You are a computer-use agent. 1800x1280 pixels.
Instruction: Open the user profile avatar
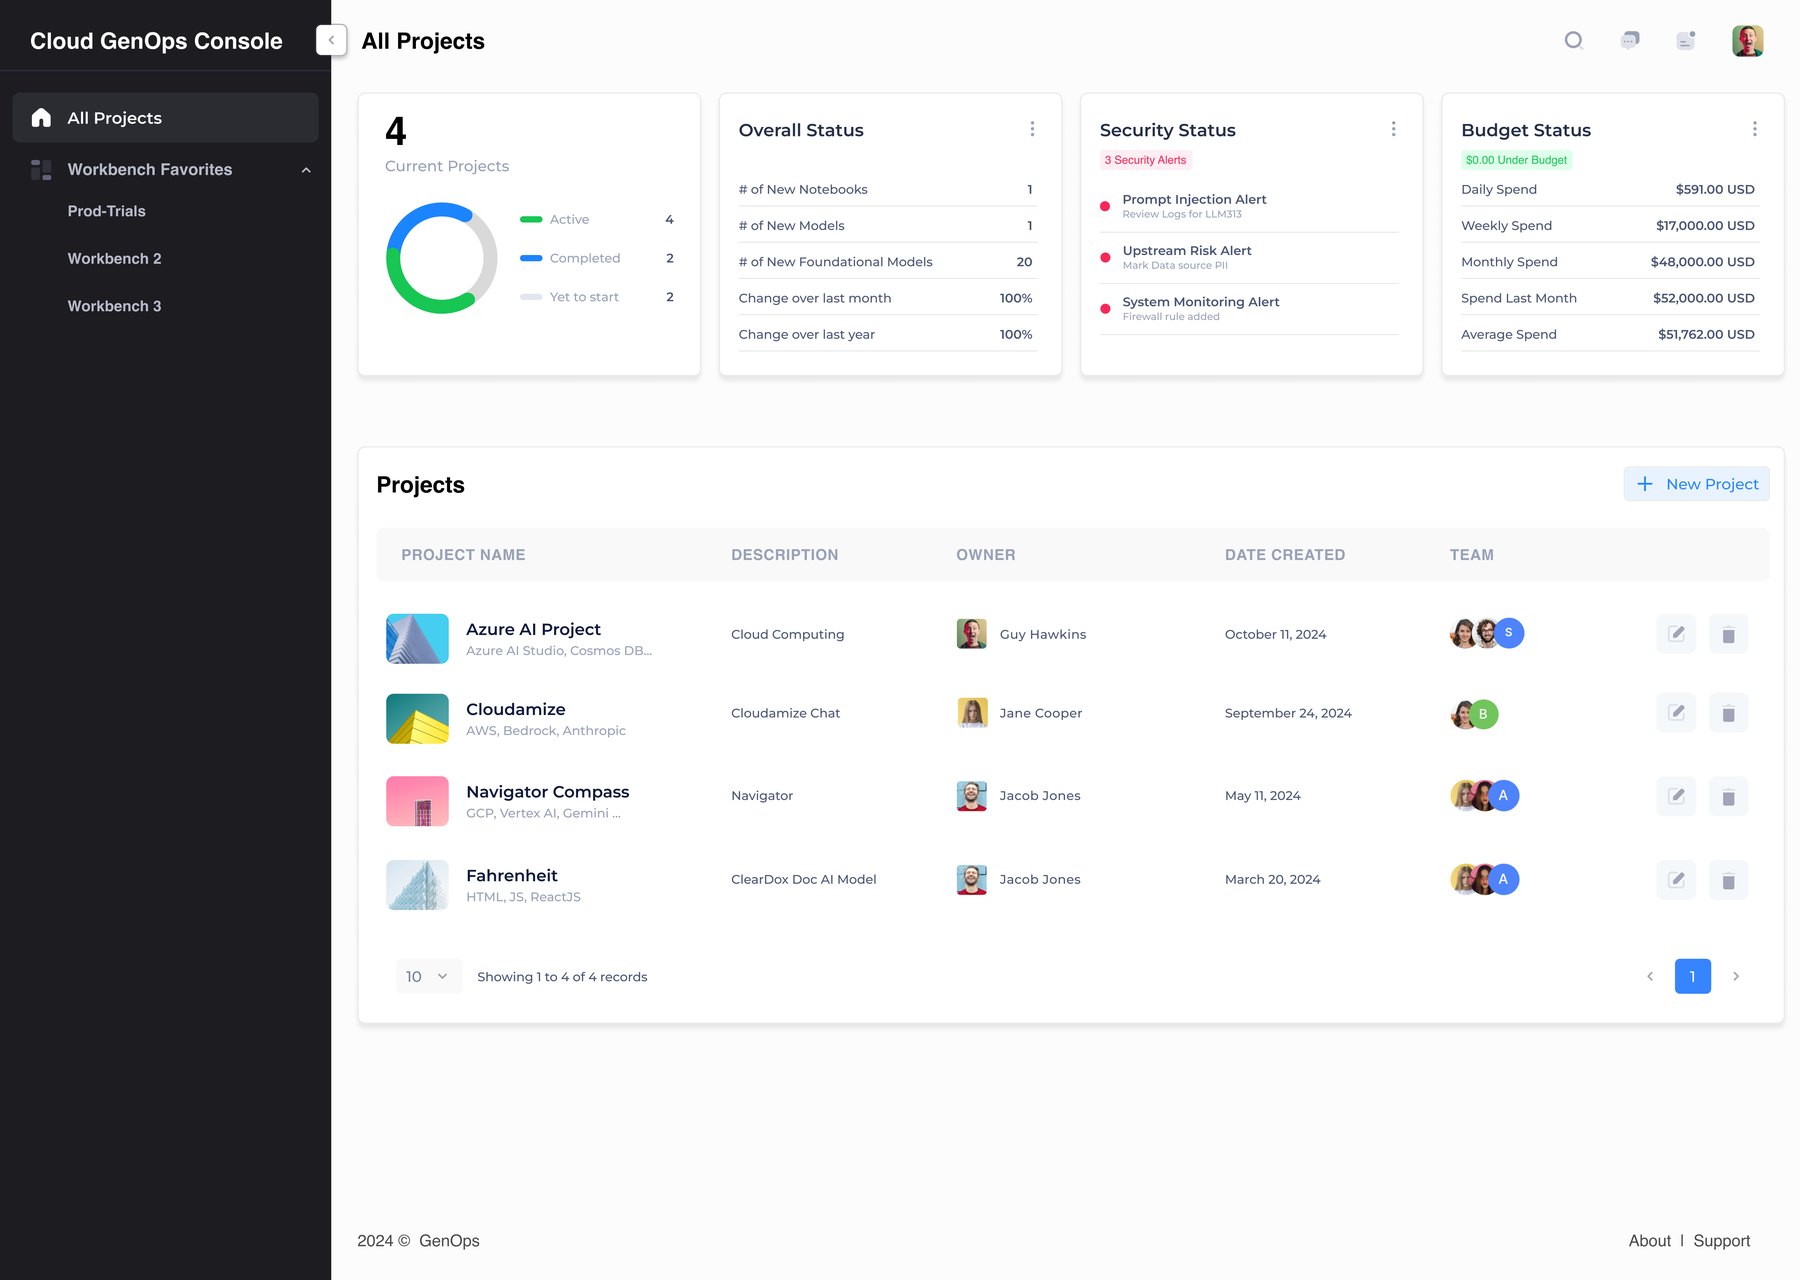[1747, 41]
